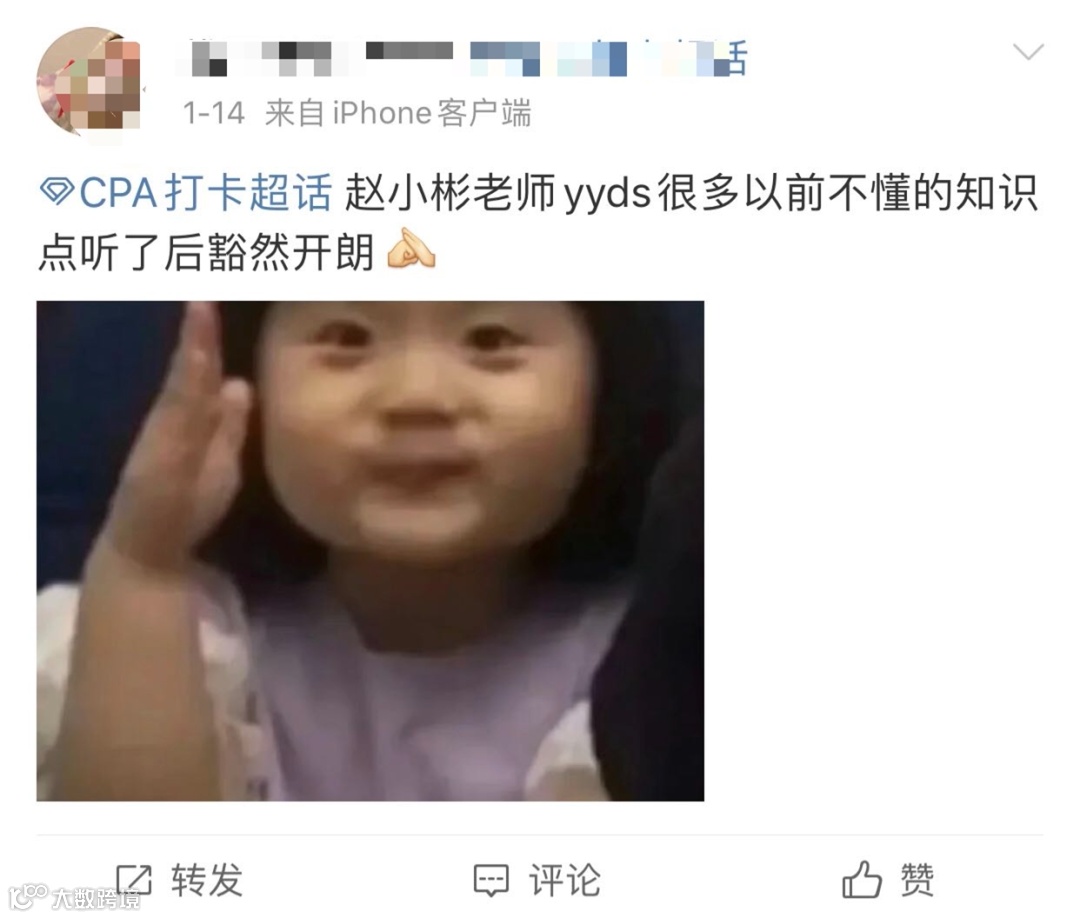1080x918 pixels.
Task: Expand the post options chevron
Action: 1028,52
